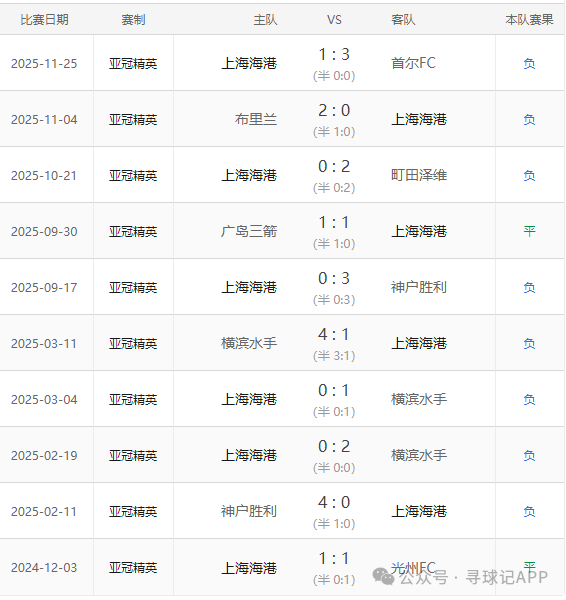Open home team 布里兰
Image resolution: width=566 pixels, height=600 pixels.
[256, 119]
